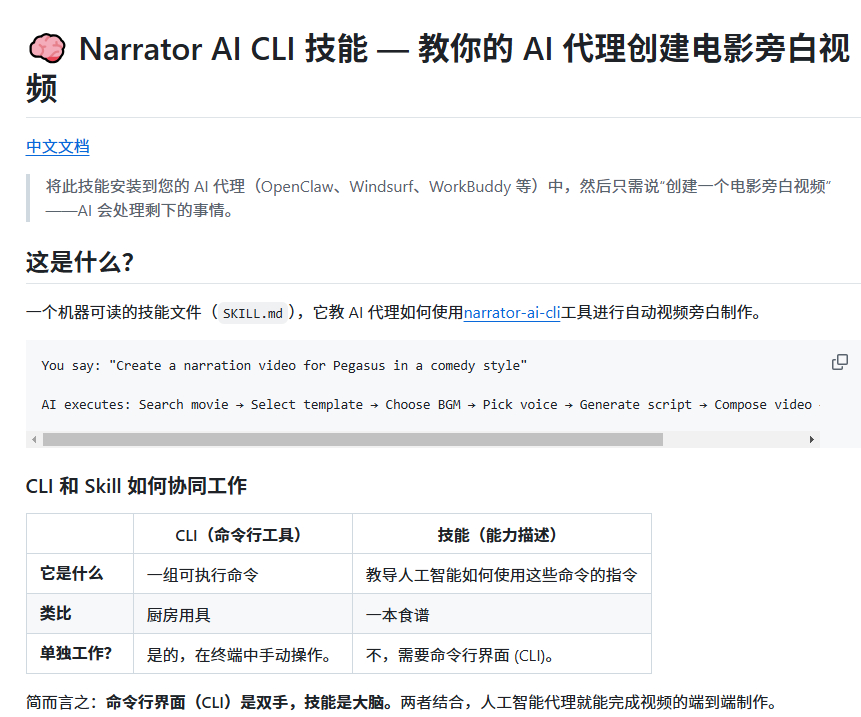
Task: Click the code block's right scroll arrow
Action: [812, 439]
